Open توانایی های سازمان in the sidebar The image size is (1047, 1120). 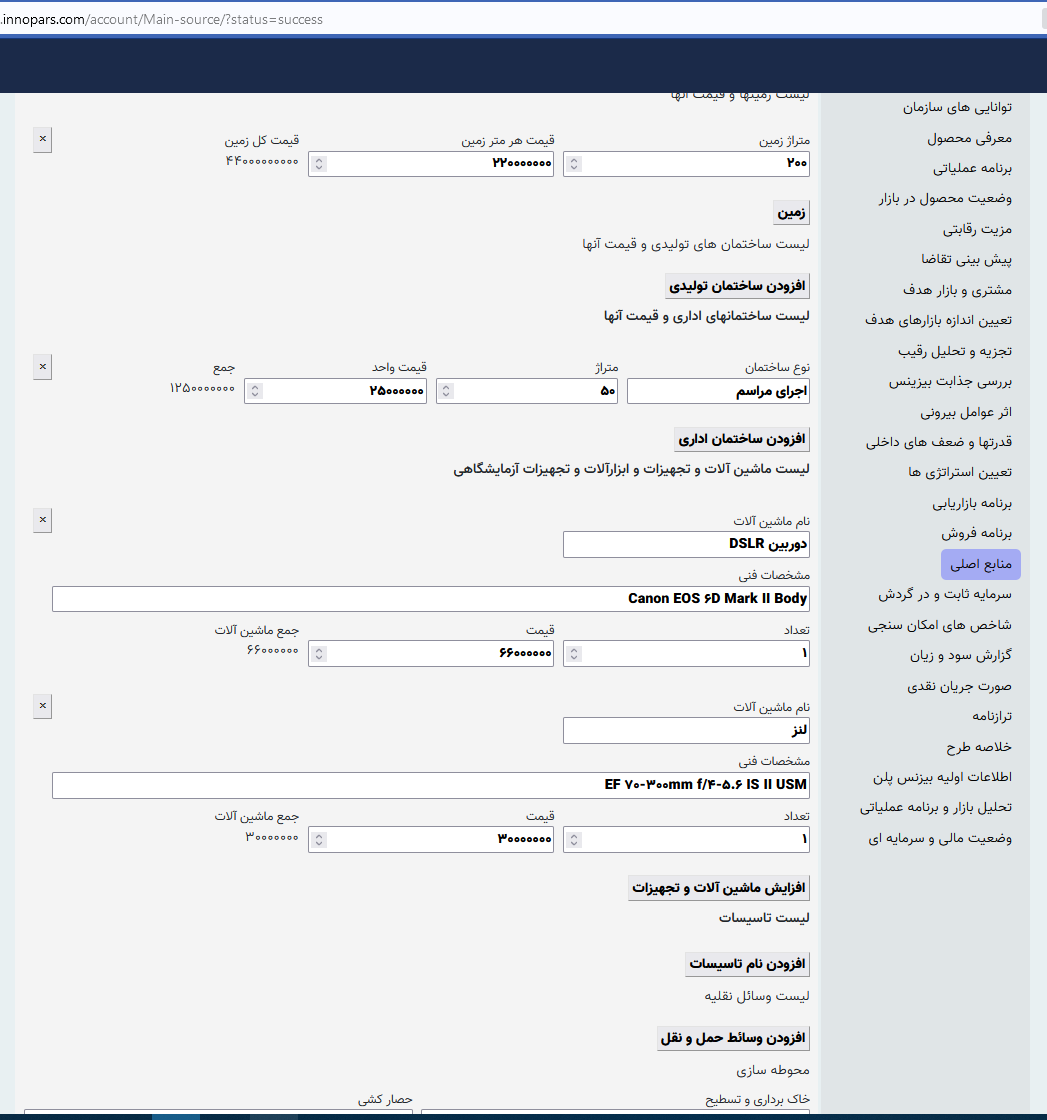click(x=957, y=107)
